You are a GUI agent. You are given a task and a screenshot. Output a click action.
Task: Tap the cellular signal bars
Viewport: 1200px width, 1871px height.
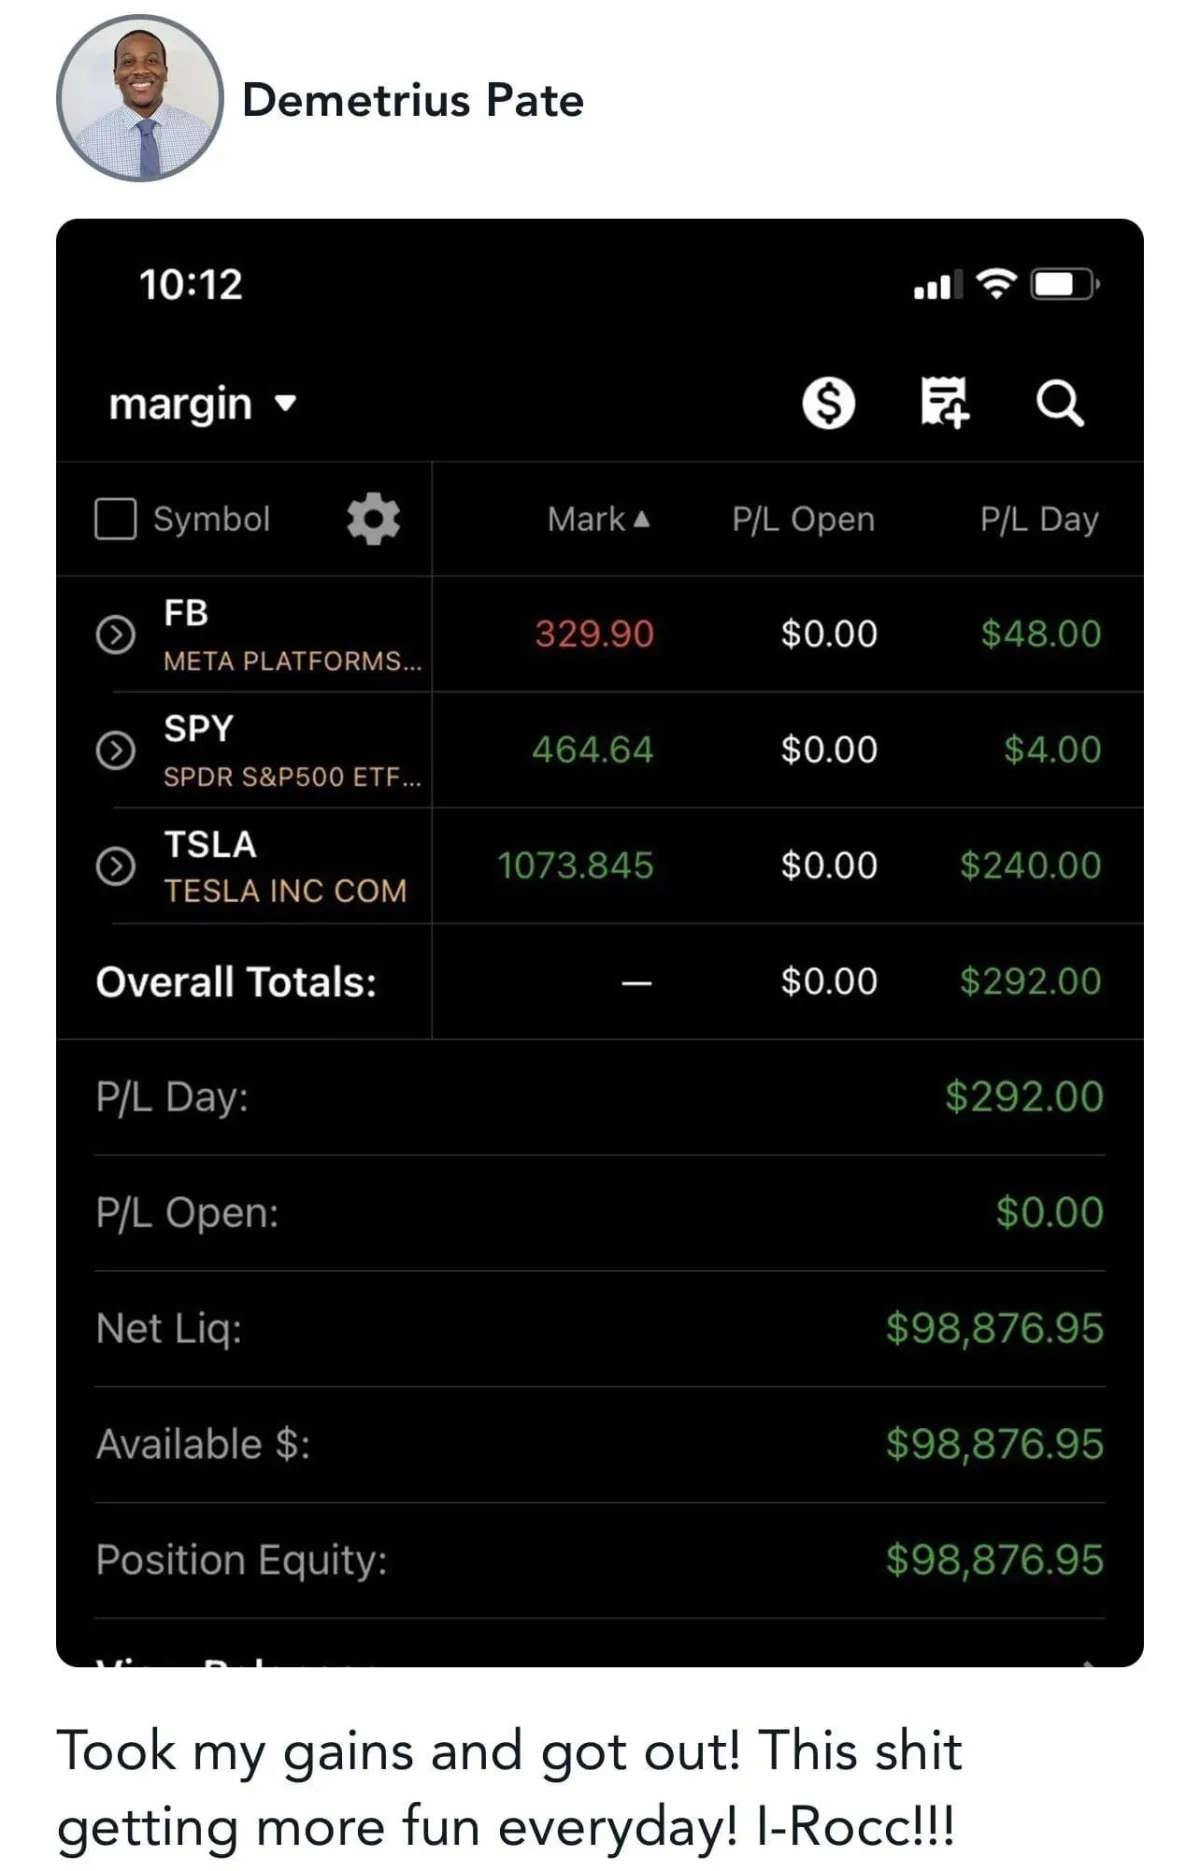pyautogui.click(x=934, y=285)
